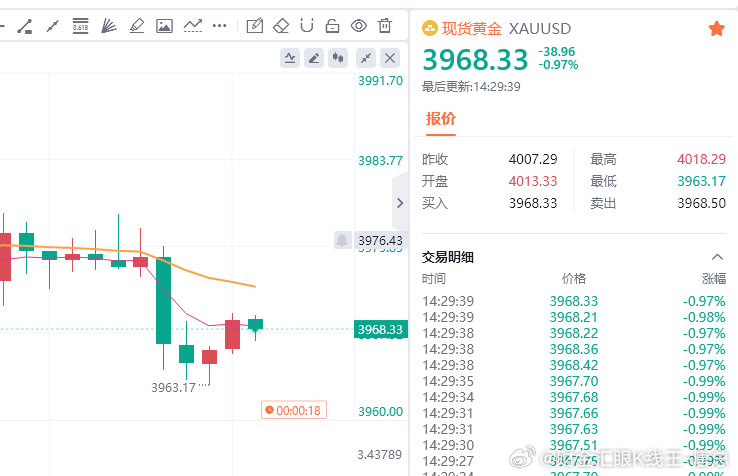This screenshot has height=476, width=738.
Task: Select the eraser tool
Action: (281, 25)
